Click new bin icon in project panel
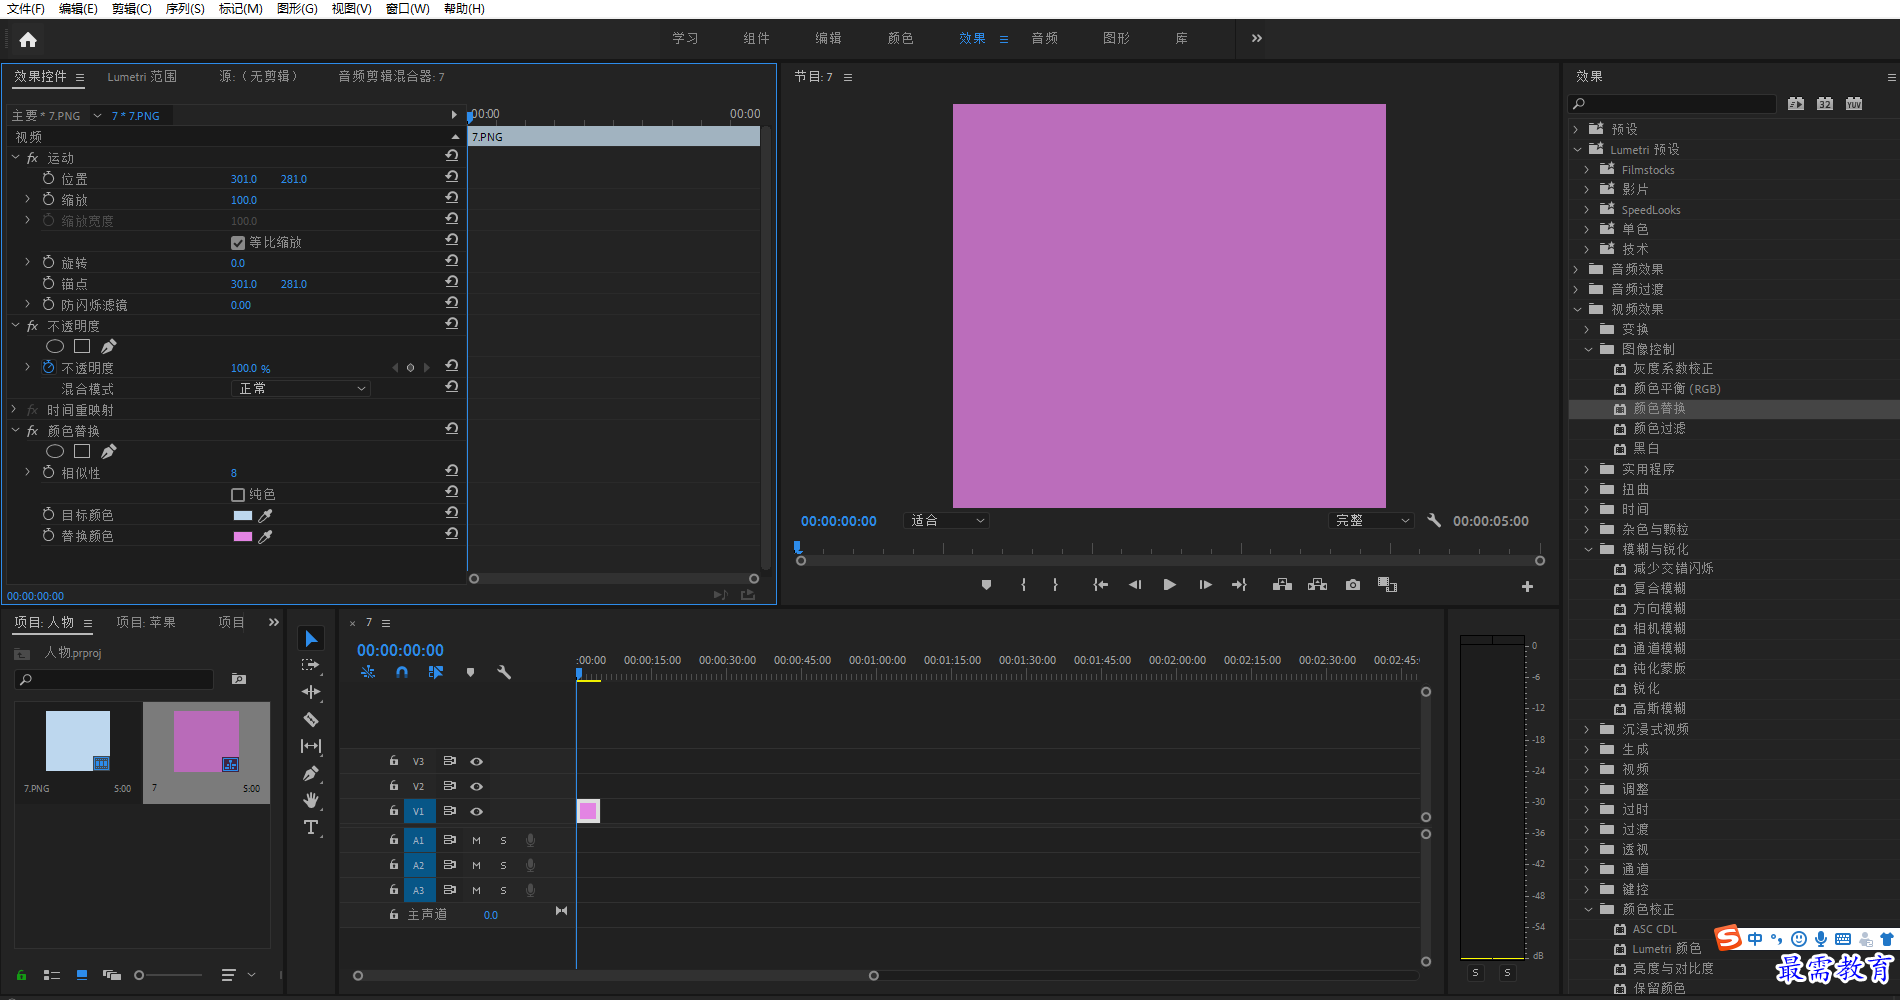This screenshot has width=1900, height=1000. pyautogui.click(x=239, y=679)
